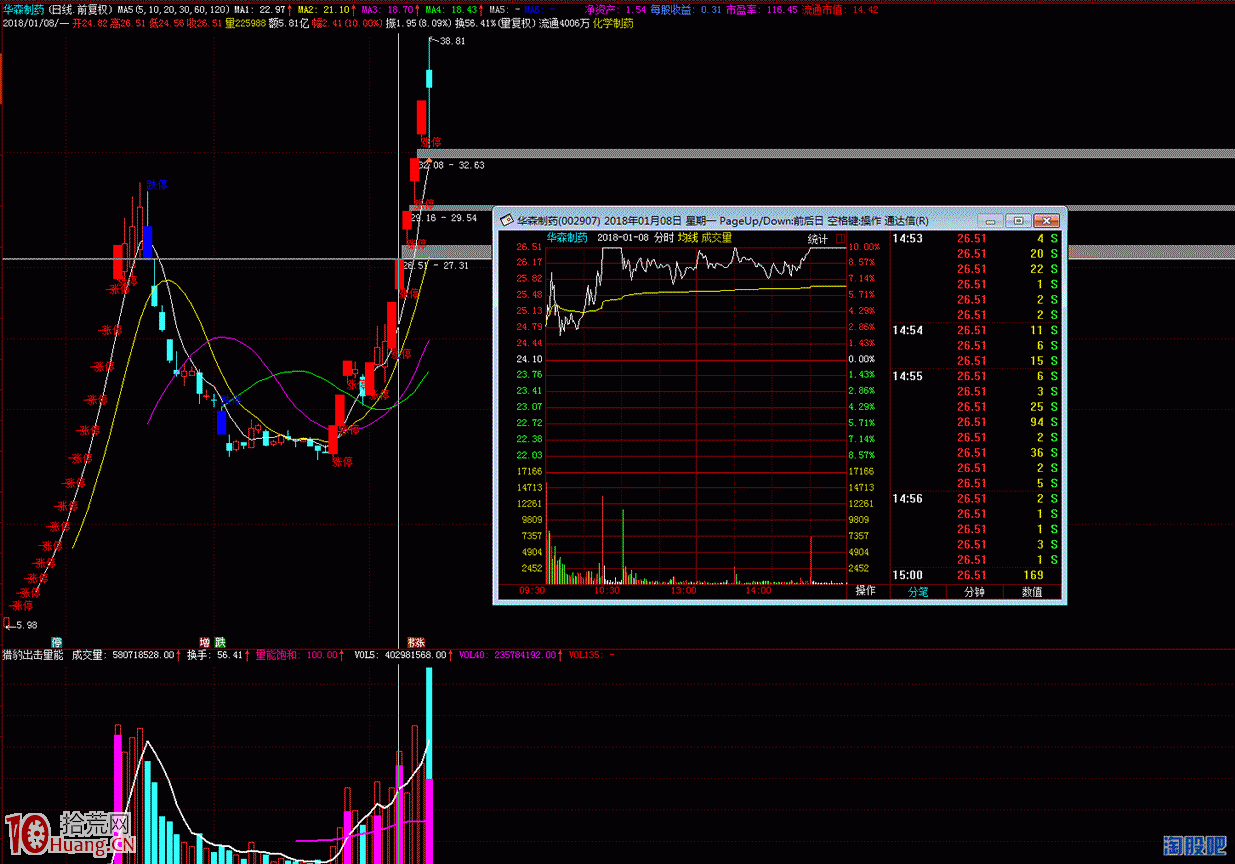
Task: Click the 10:30 time label on the intraday axis
Action: pos(607,590)
